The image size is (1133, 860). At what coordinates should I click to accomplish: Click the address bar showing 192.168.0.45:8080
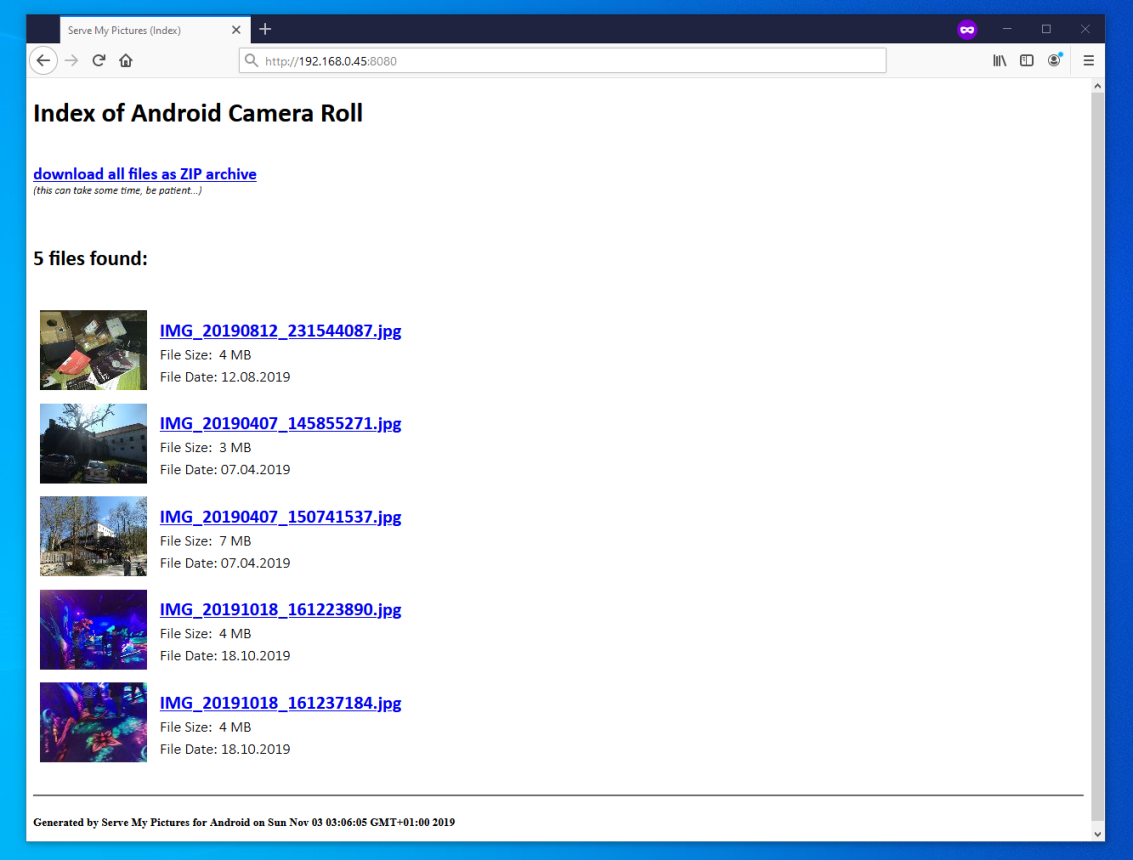(562, 61)
